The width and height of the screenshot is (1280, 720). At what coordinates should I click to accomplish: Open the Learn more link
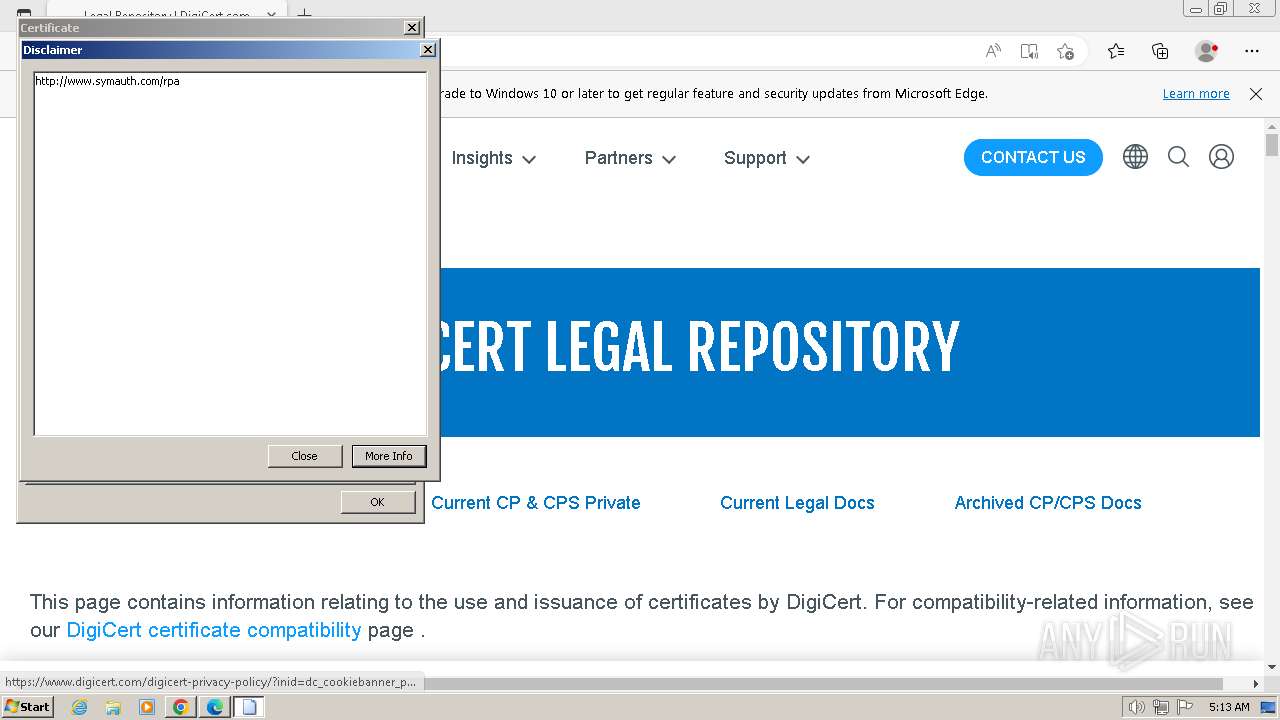pyautogui.click(x=1196, y=94)
